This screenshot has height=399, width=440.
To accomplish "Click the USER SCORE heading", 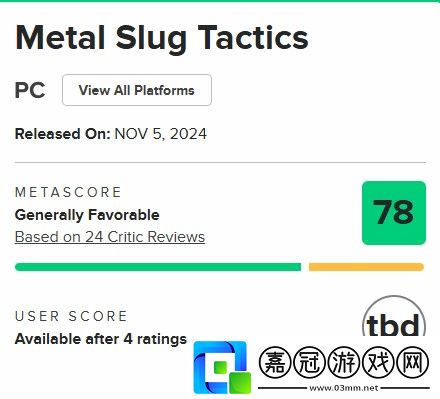I will [71, 316].
